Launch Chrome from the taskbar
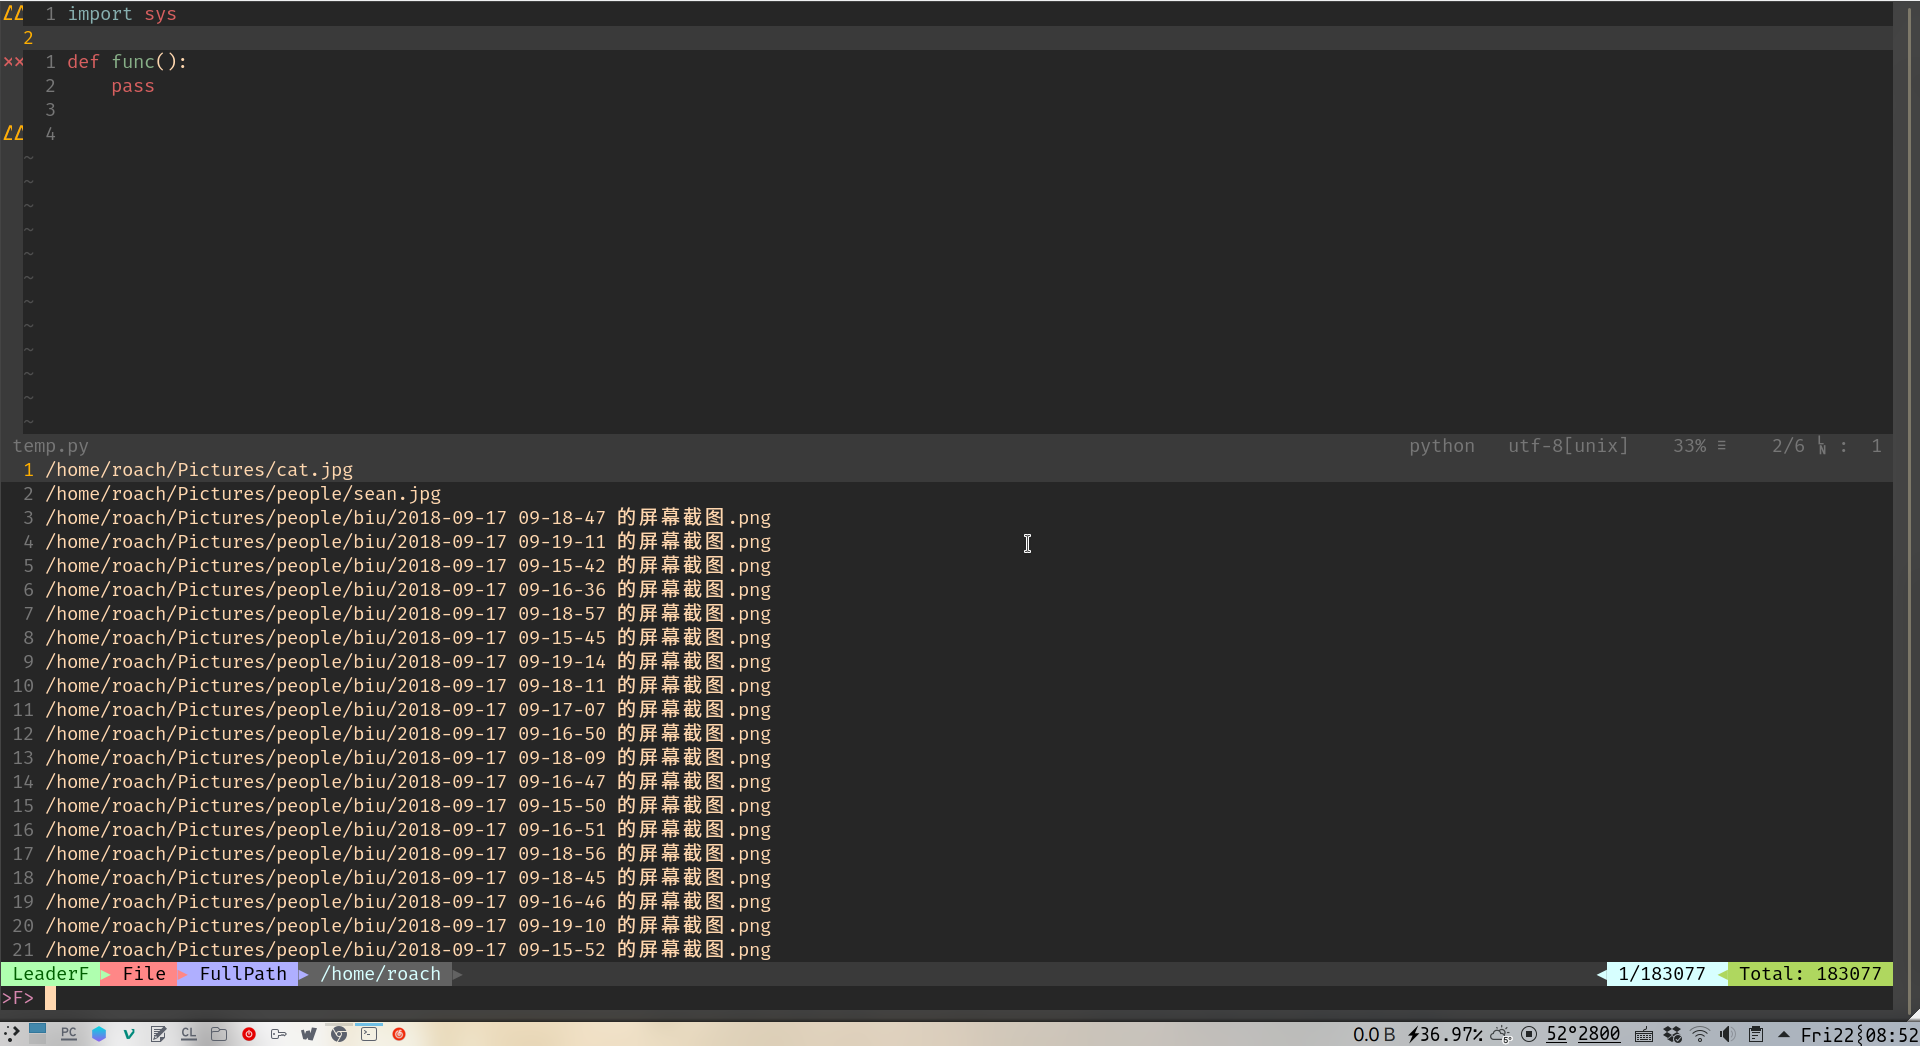Screen dimensions: 1920x1046 coord(338,1034)
